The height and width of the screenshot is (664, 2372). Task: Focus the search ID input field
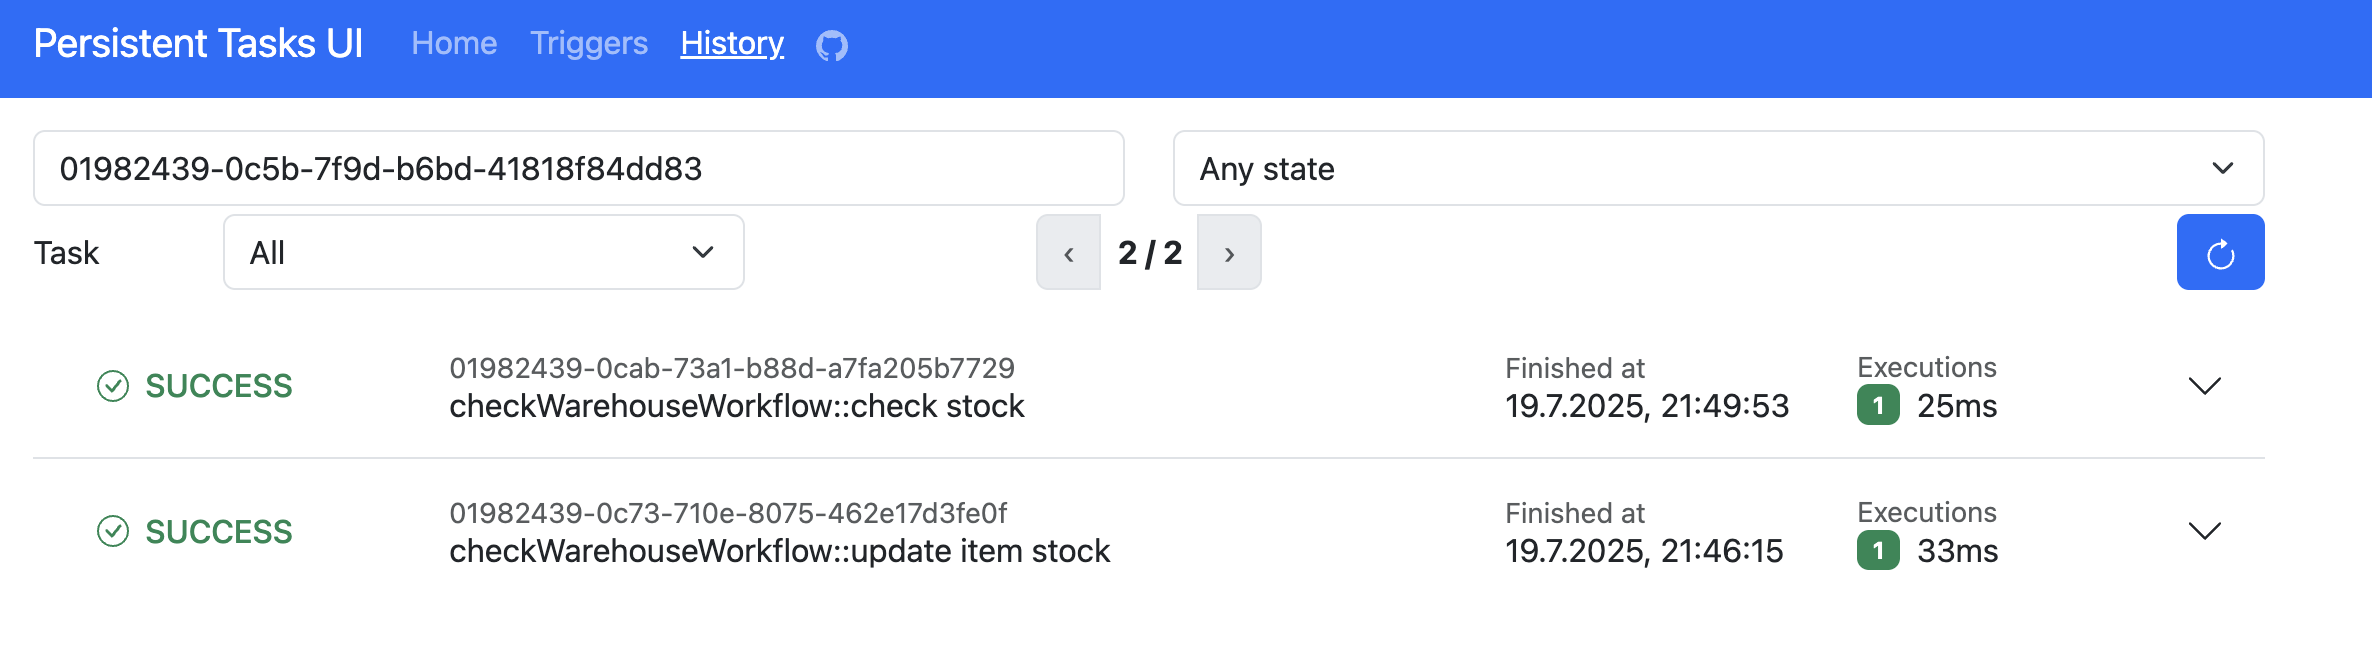click(578, 168)
